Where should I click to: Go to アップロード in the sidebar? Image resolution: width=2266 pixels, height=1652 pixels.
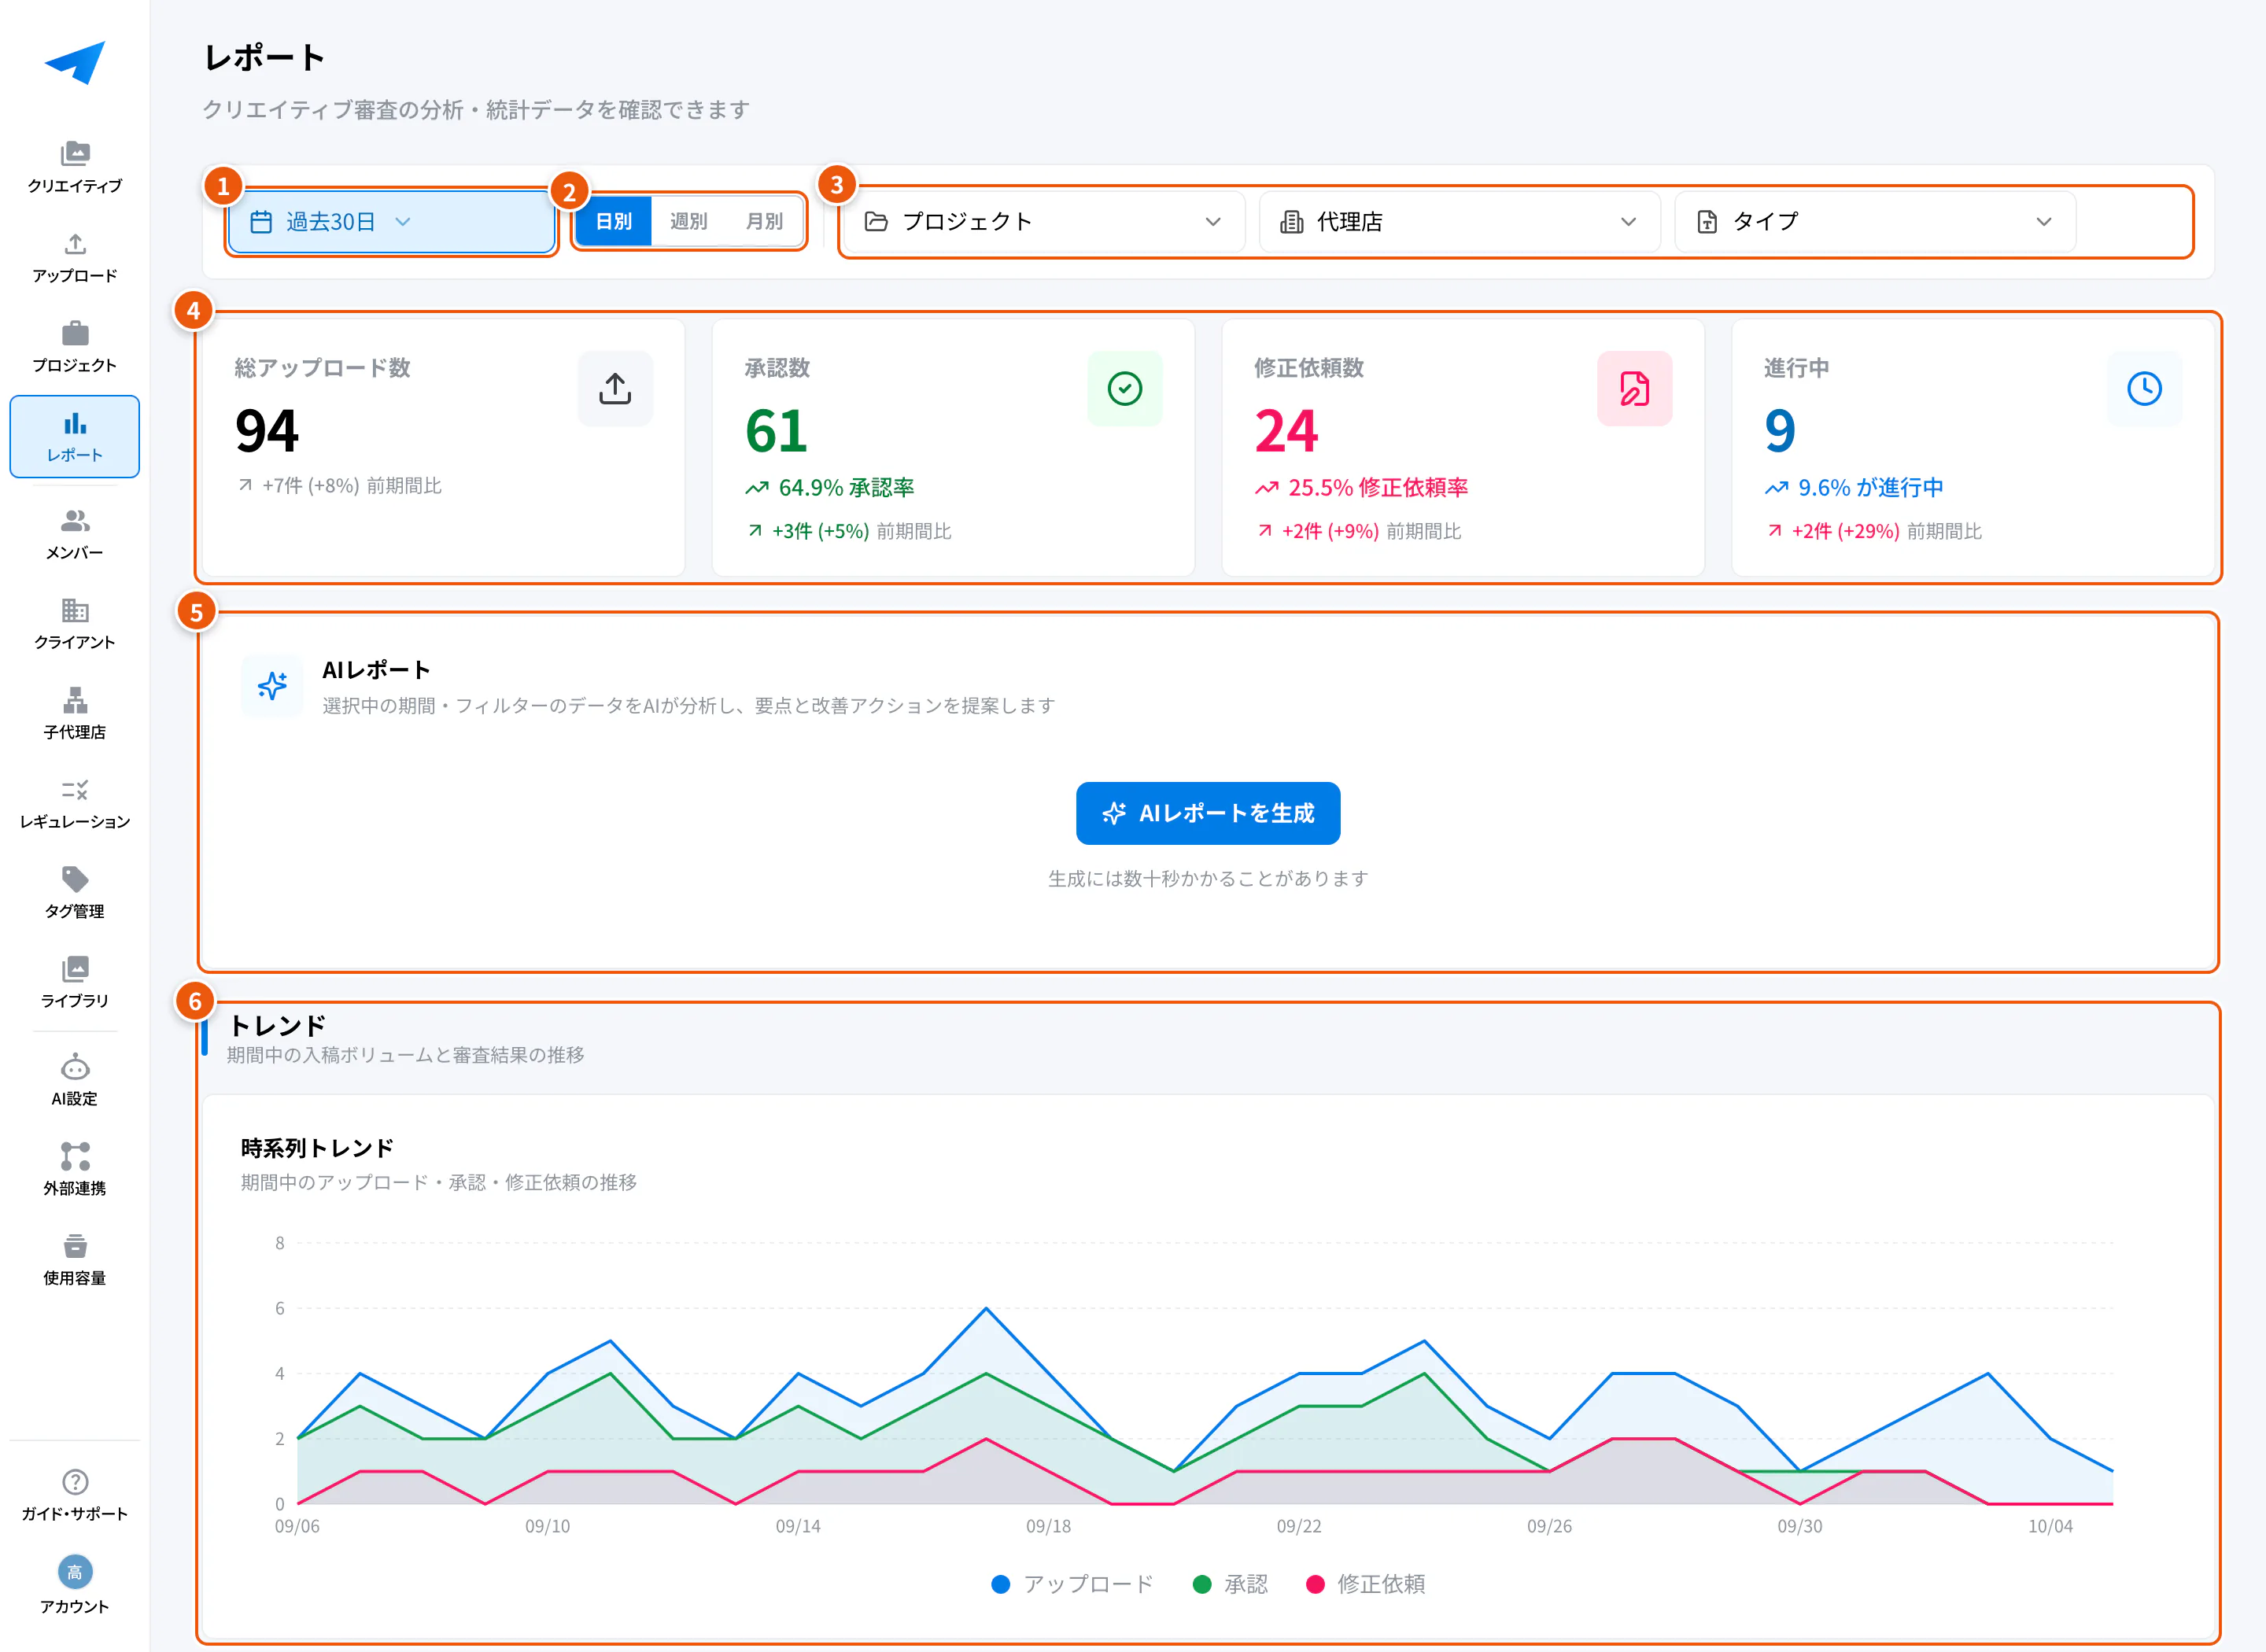pyautogui.click(x=75, y=257)
